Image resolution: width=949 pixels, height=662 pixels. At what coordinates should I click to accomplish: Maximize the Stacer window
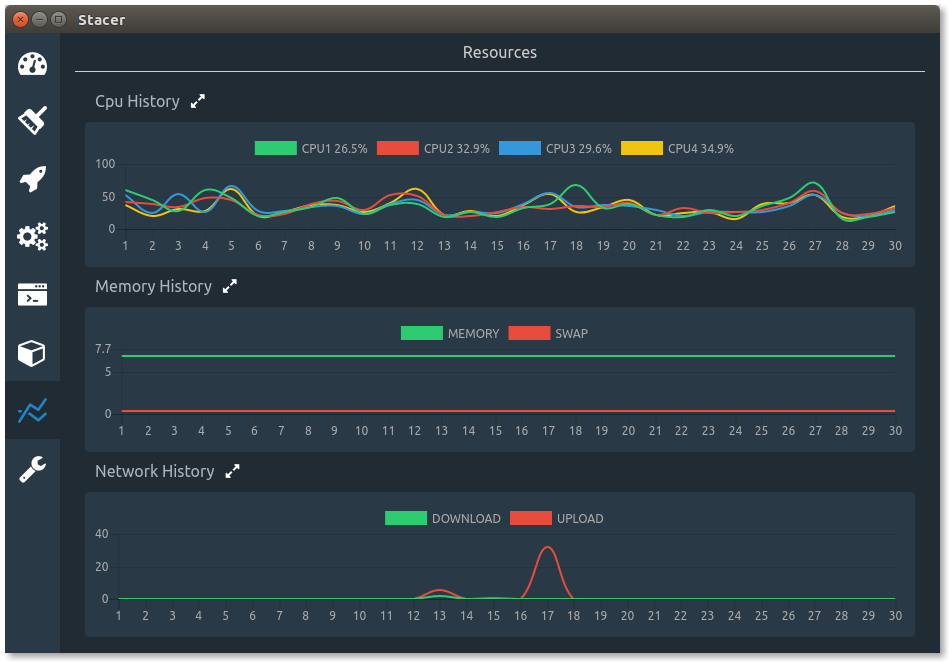(58, 19)
